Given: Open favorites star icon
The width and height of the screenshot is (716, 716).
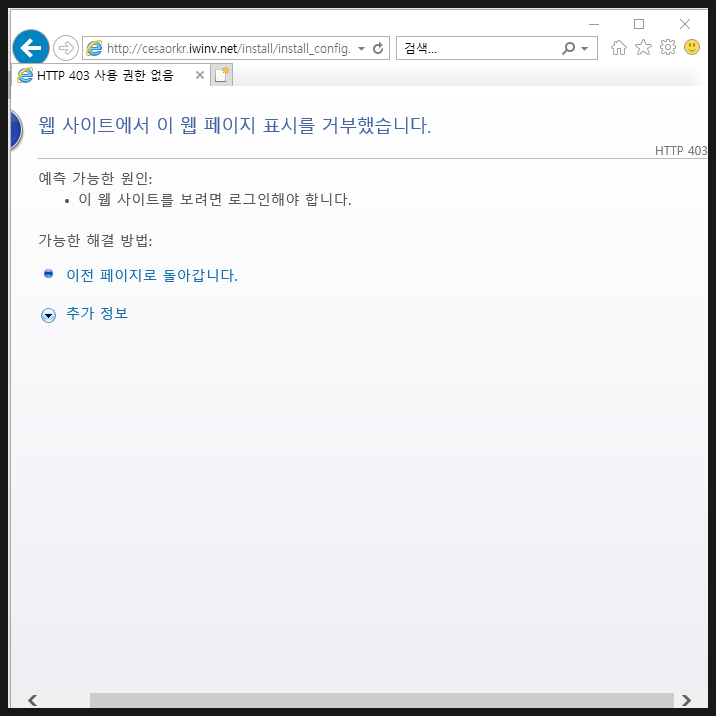Looking at the screenshot, I should (643, 47).
